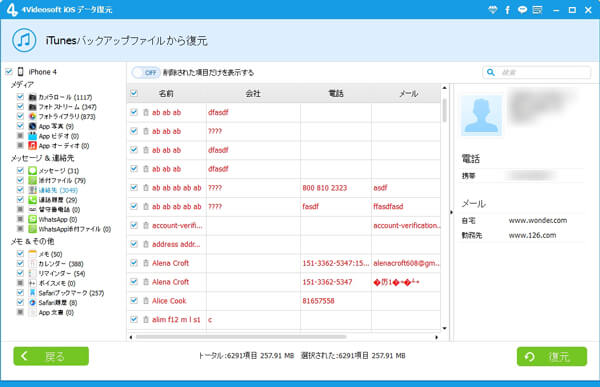This screenshot has height=387, width=600.
Task: Click the list scroll-up arrow
Action: click(x=445, y=88)
